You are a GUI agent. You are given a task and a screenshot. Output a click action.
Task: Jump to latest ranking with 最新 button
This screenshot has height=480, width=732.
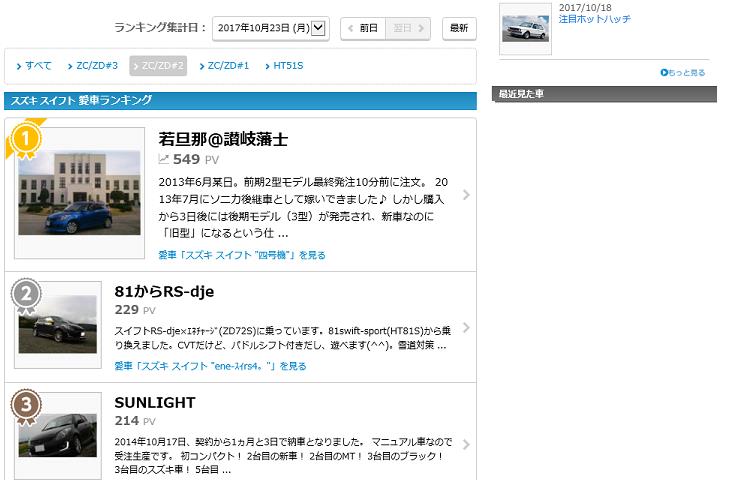(459, 28)
